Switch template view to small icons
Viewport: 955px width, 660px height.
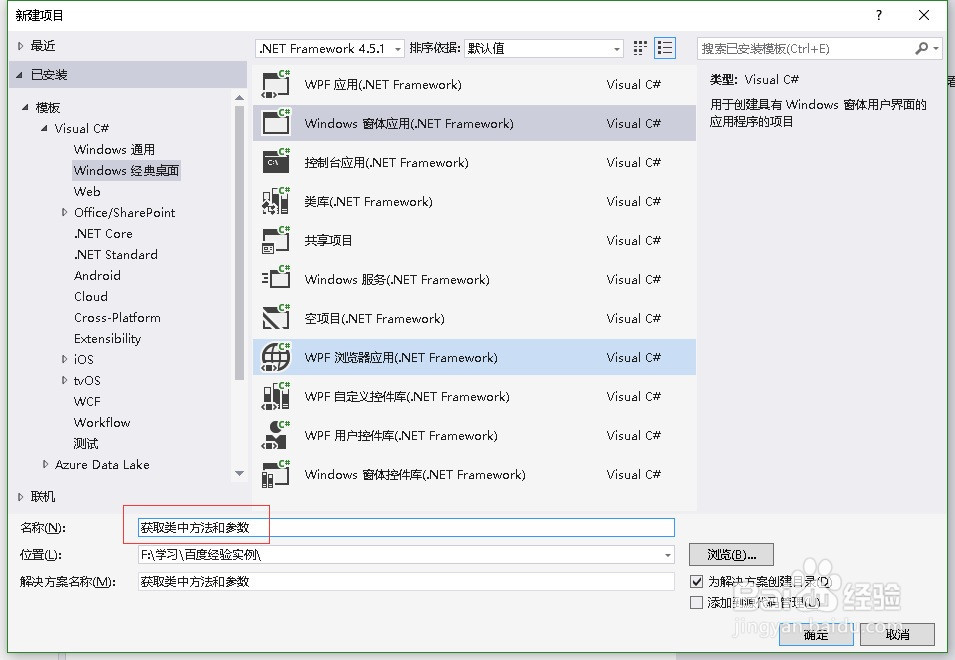[x=639, y=47]
